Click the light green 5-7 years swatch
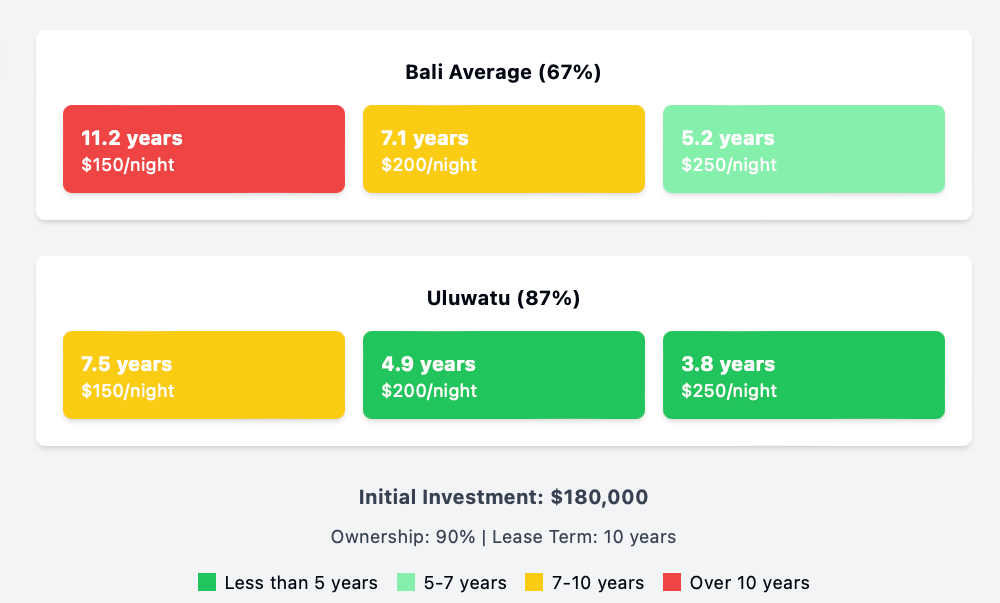The height and width of the screenshot is (603, 1000). tap(406, 582)
